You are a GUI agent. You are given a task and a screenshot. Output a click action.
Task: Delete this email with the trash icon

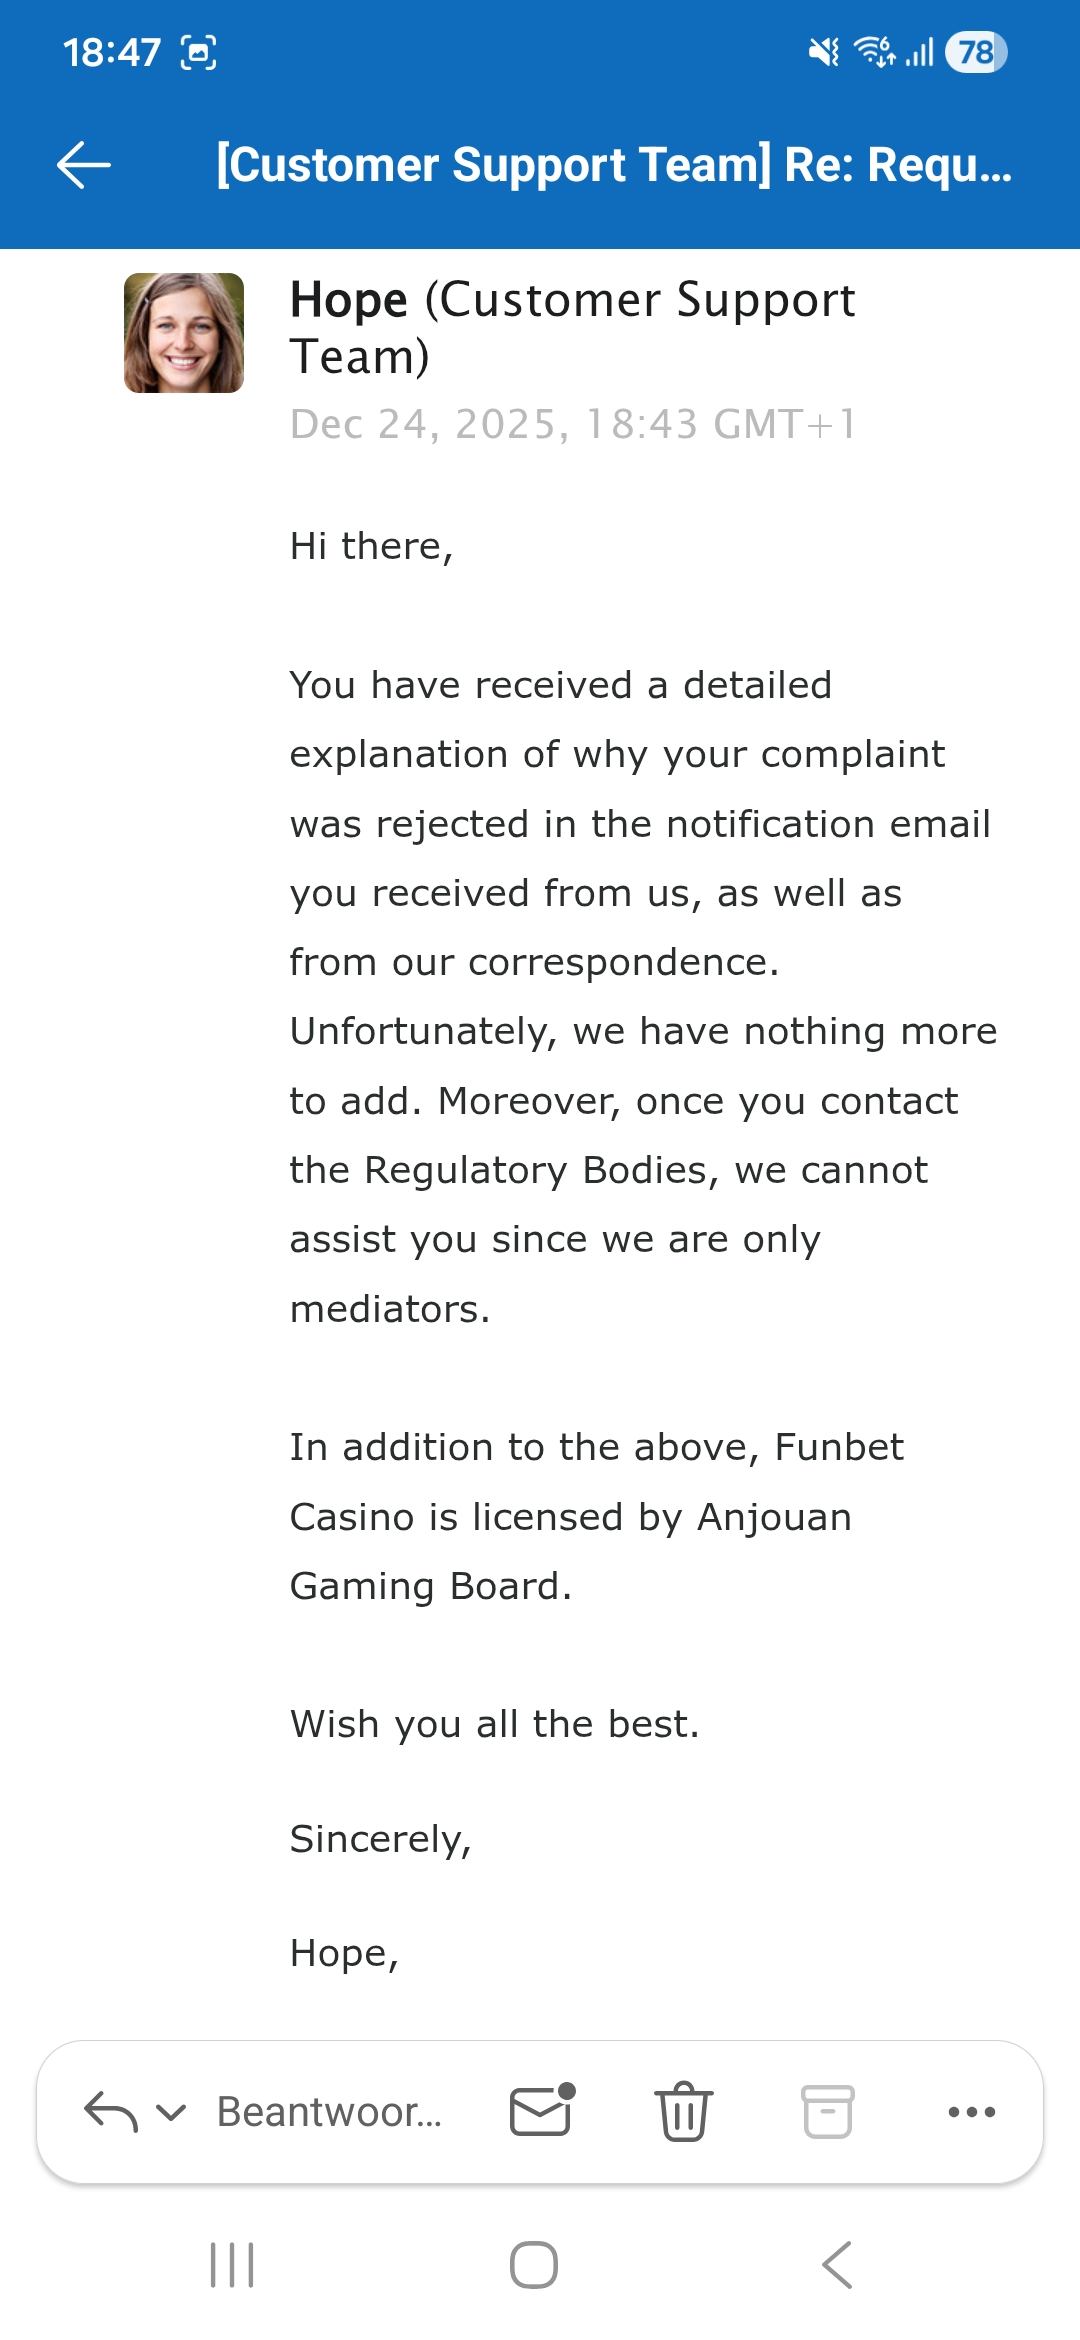tap(684, 2111)
